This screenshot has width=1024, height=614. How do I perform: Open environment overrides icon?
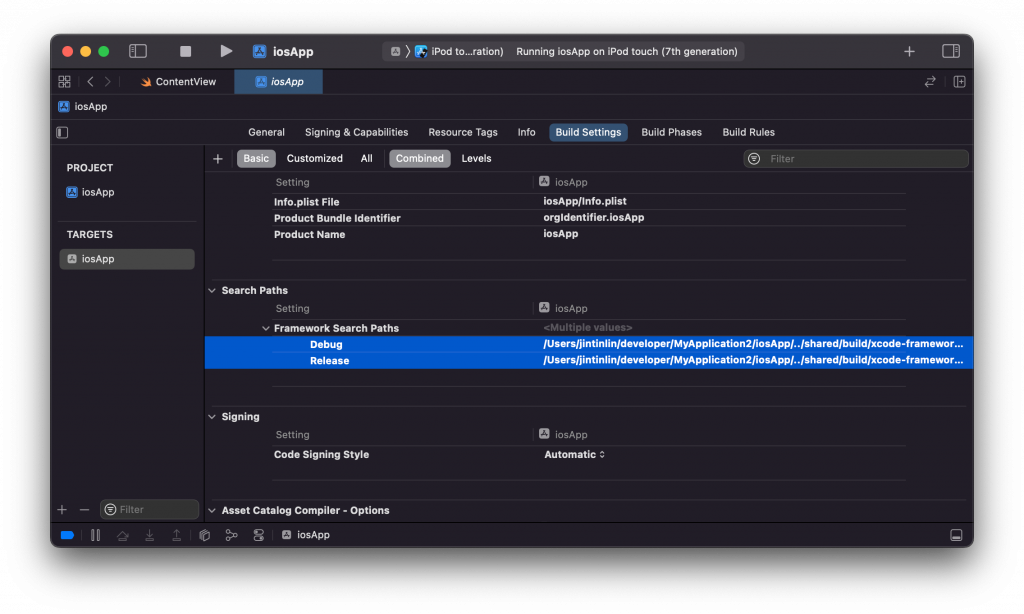click(259, 535)
